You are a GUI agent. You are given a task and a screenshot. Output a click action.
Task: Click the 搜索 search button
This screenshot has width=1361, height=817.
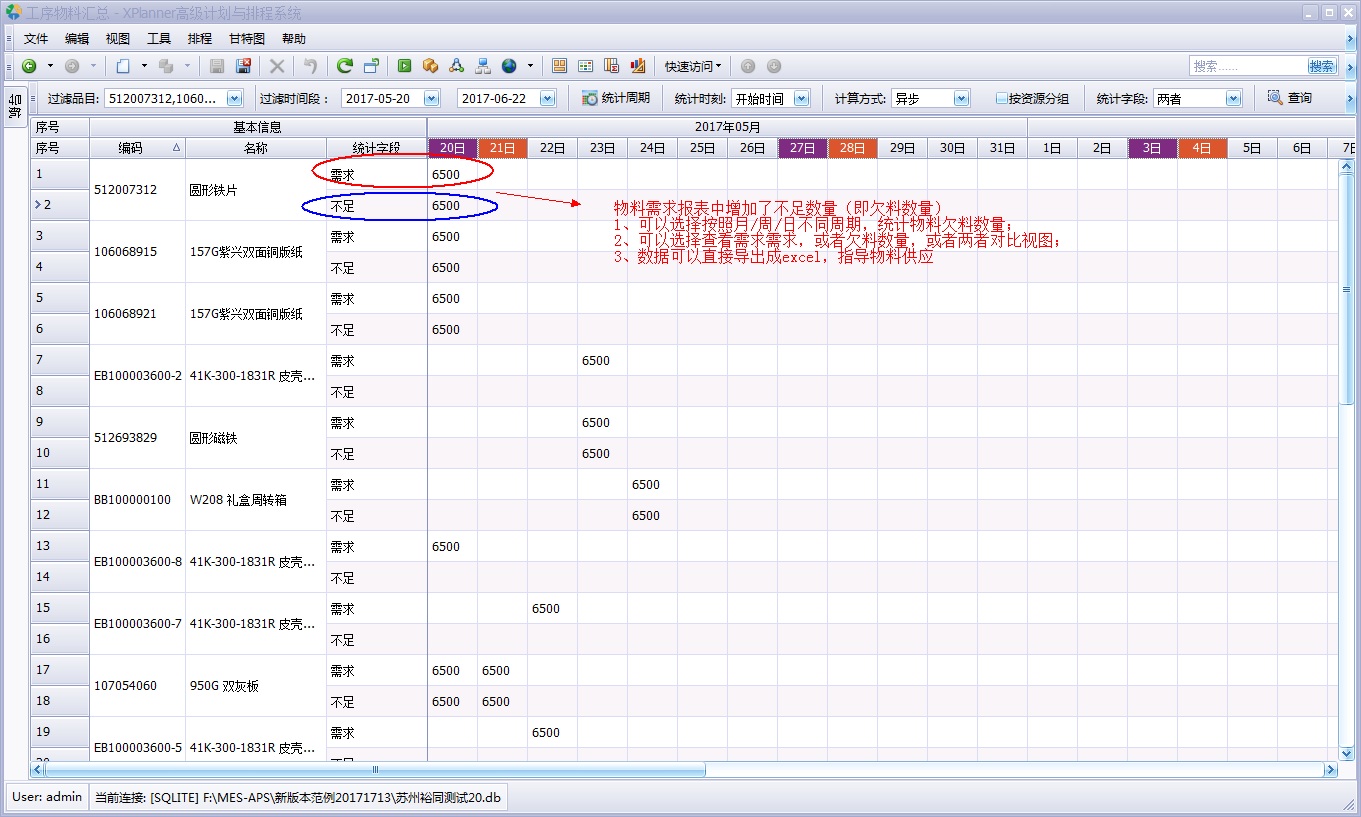(1321, 66)
